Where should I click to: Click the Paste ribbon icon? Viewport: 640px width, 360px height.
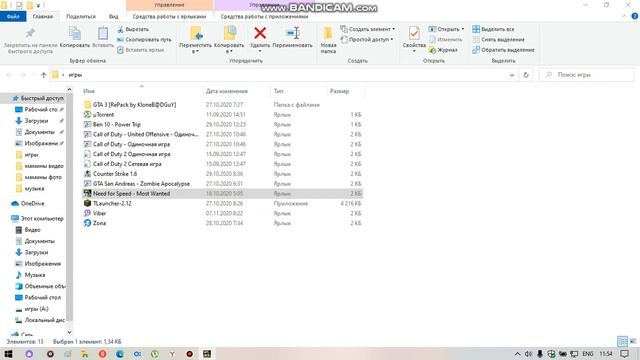click(103, 33)
